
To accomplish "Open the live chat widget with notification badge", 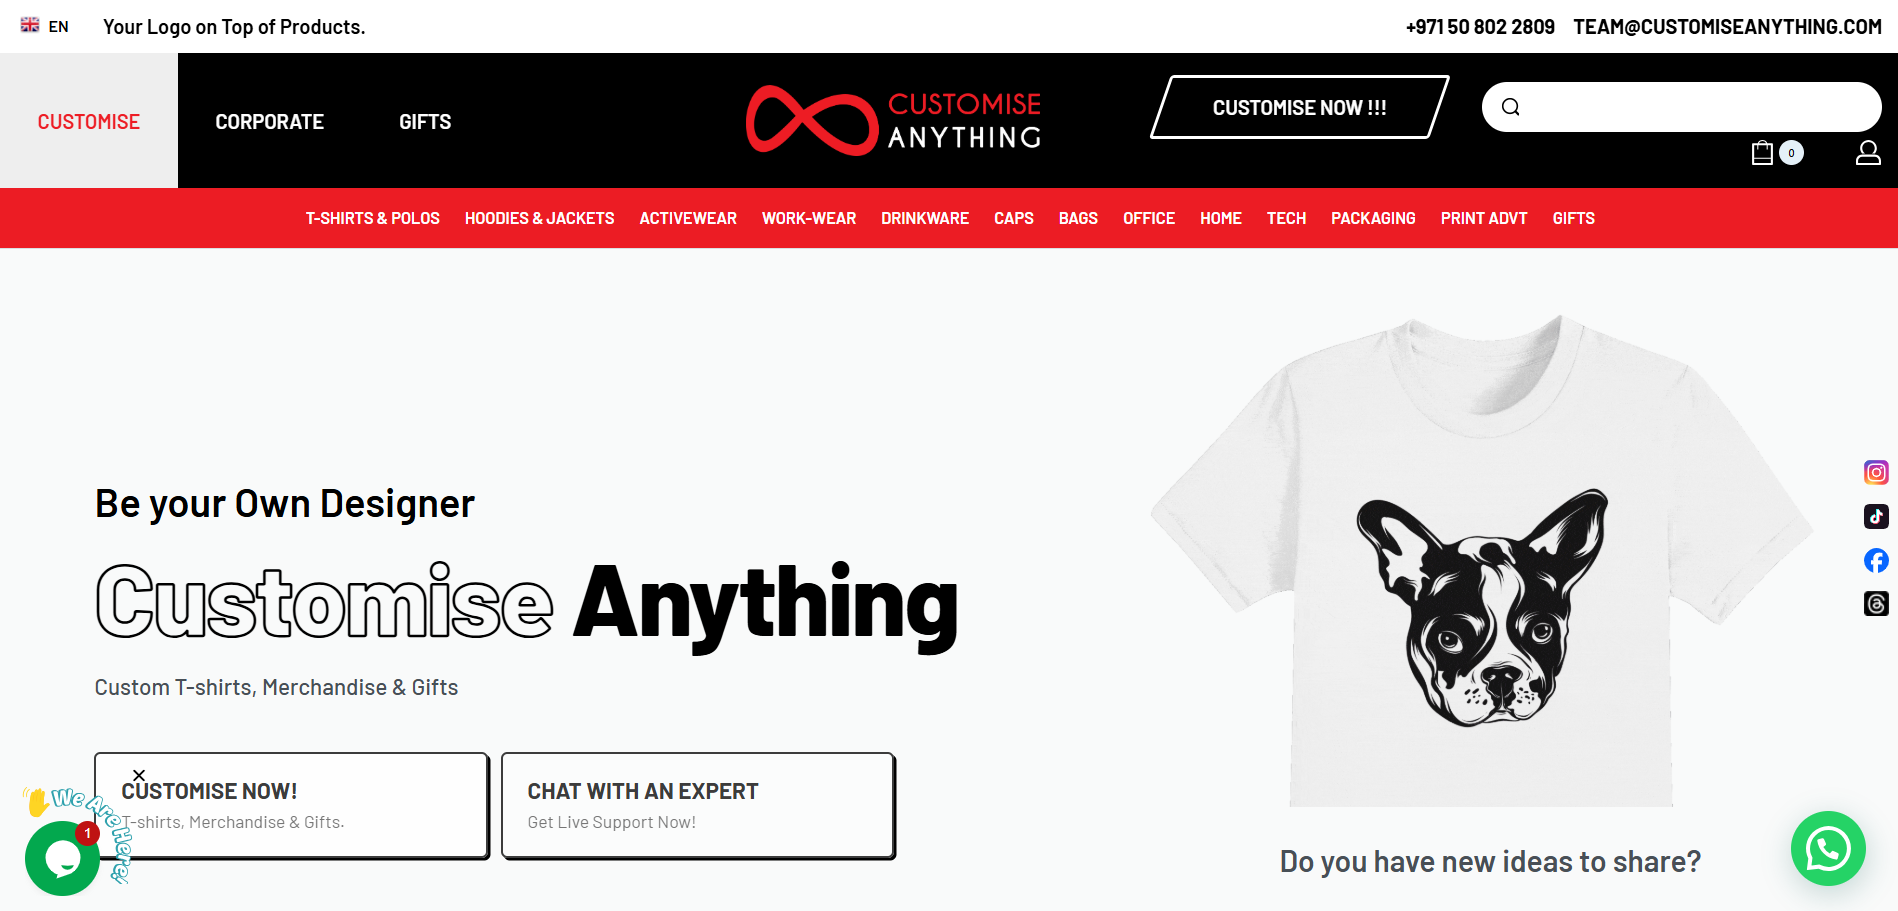I will [x=62, y=858].
